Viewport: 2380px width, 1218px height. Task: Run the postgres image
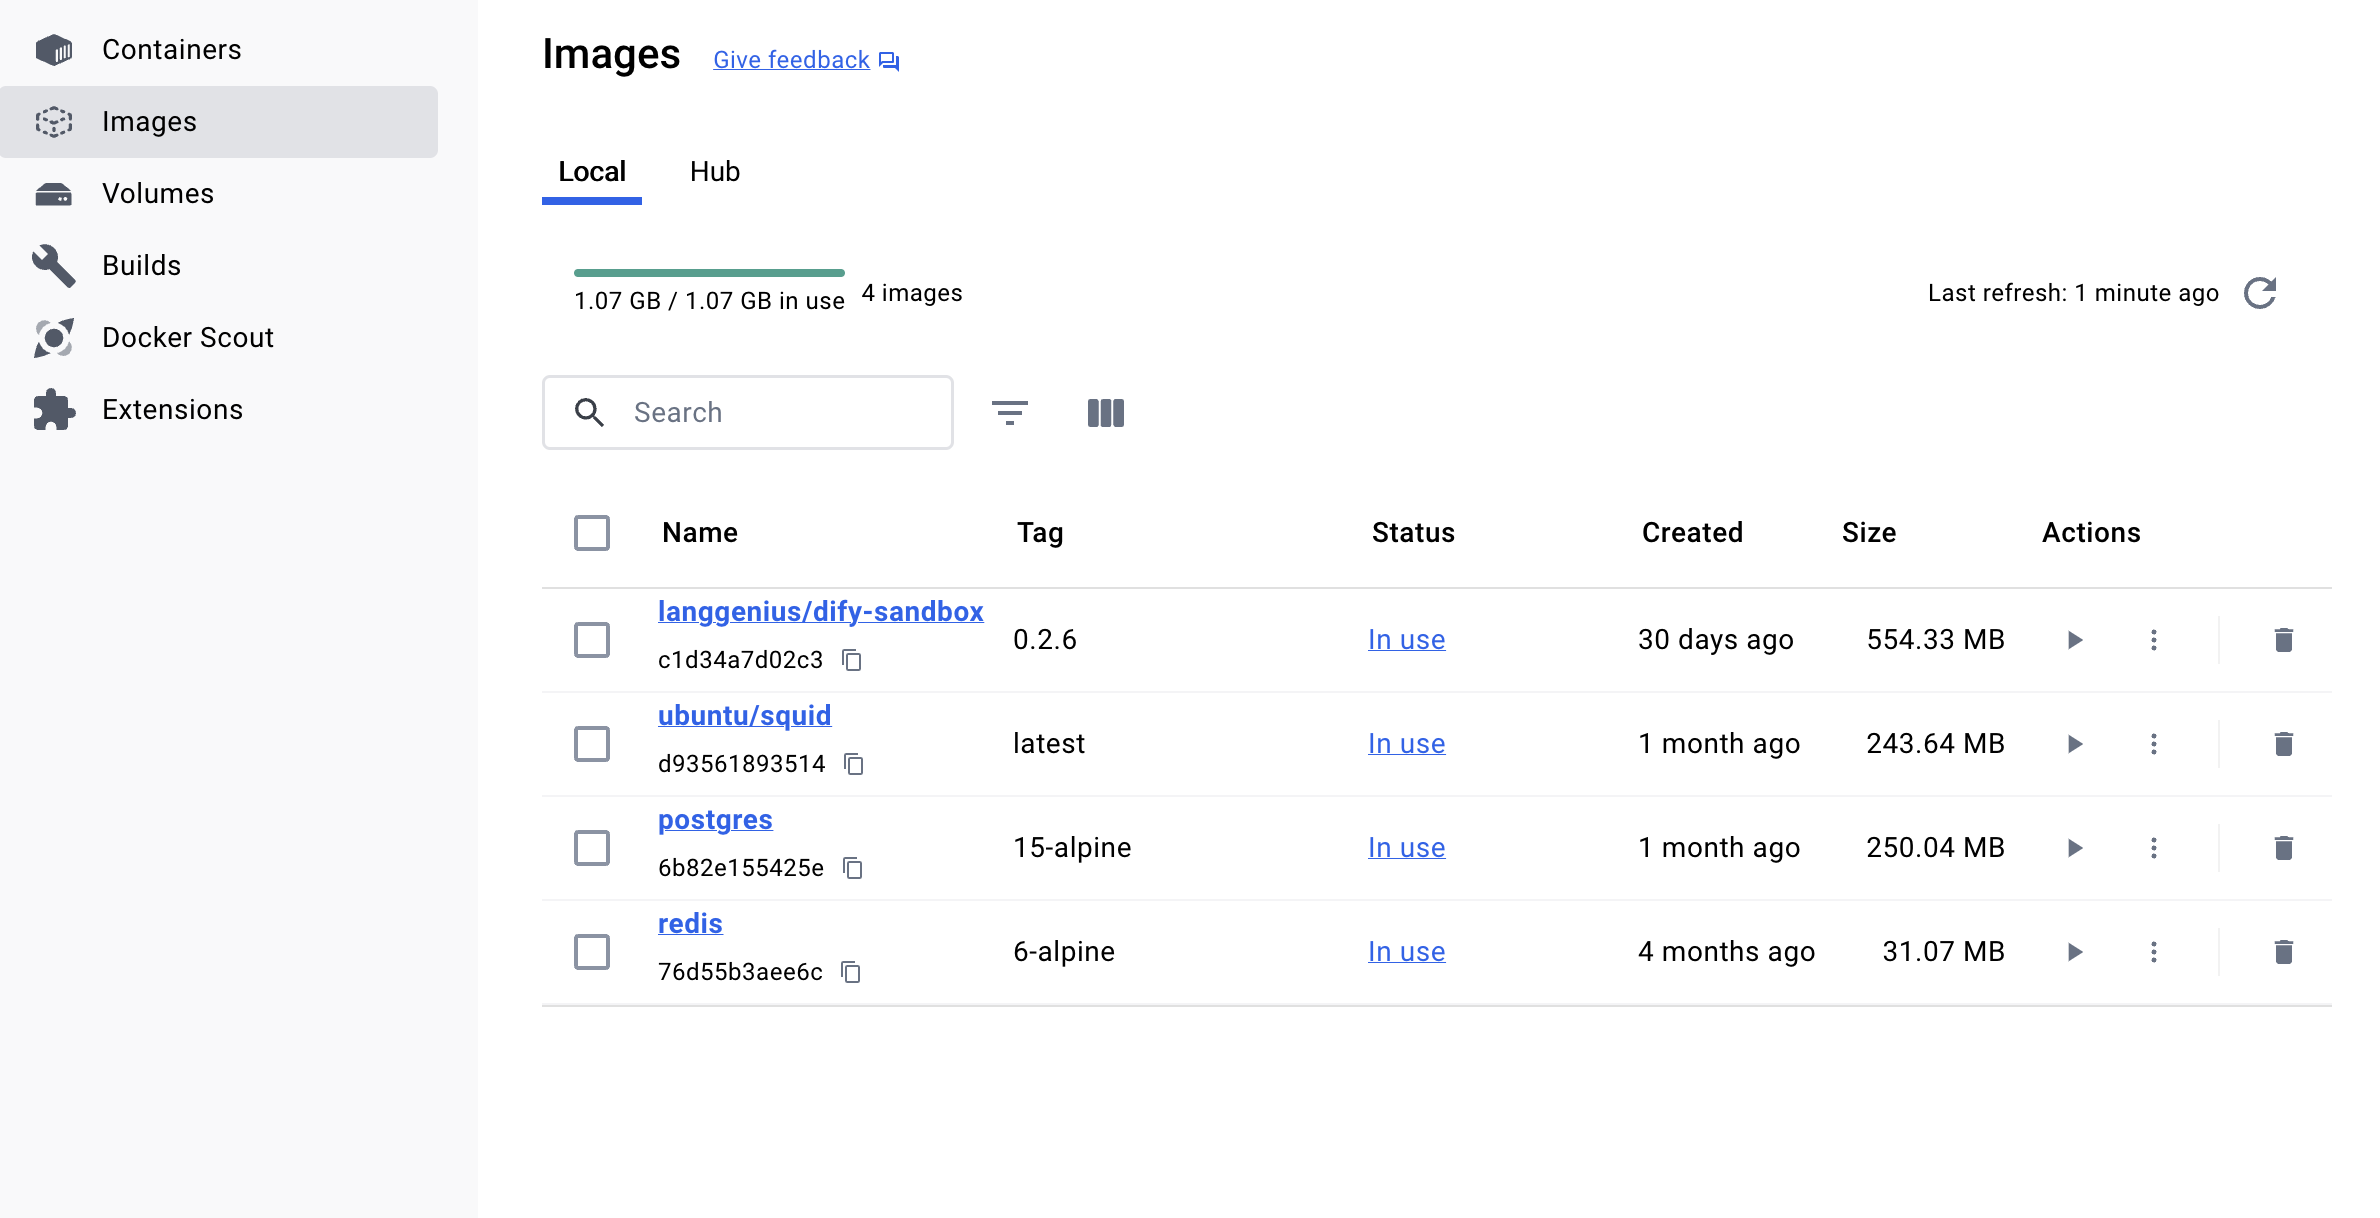(2075, 848)
